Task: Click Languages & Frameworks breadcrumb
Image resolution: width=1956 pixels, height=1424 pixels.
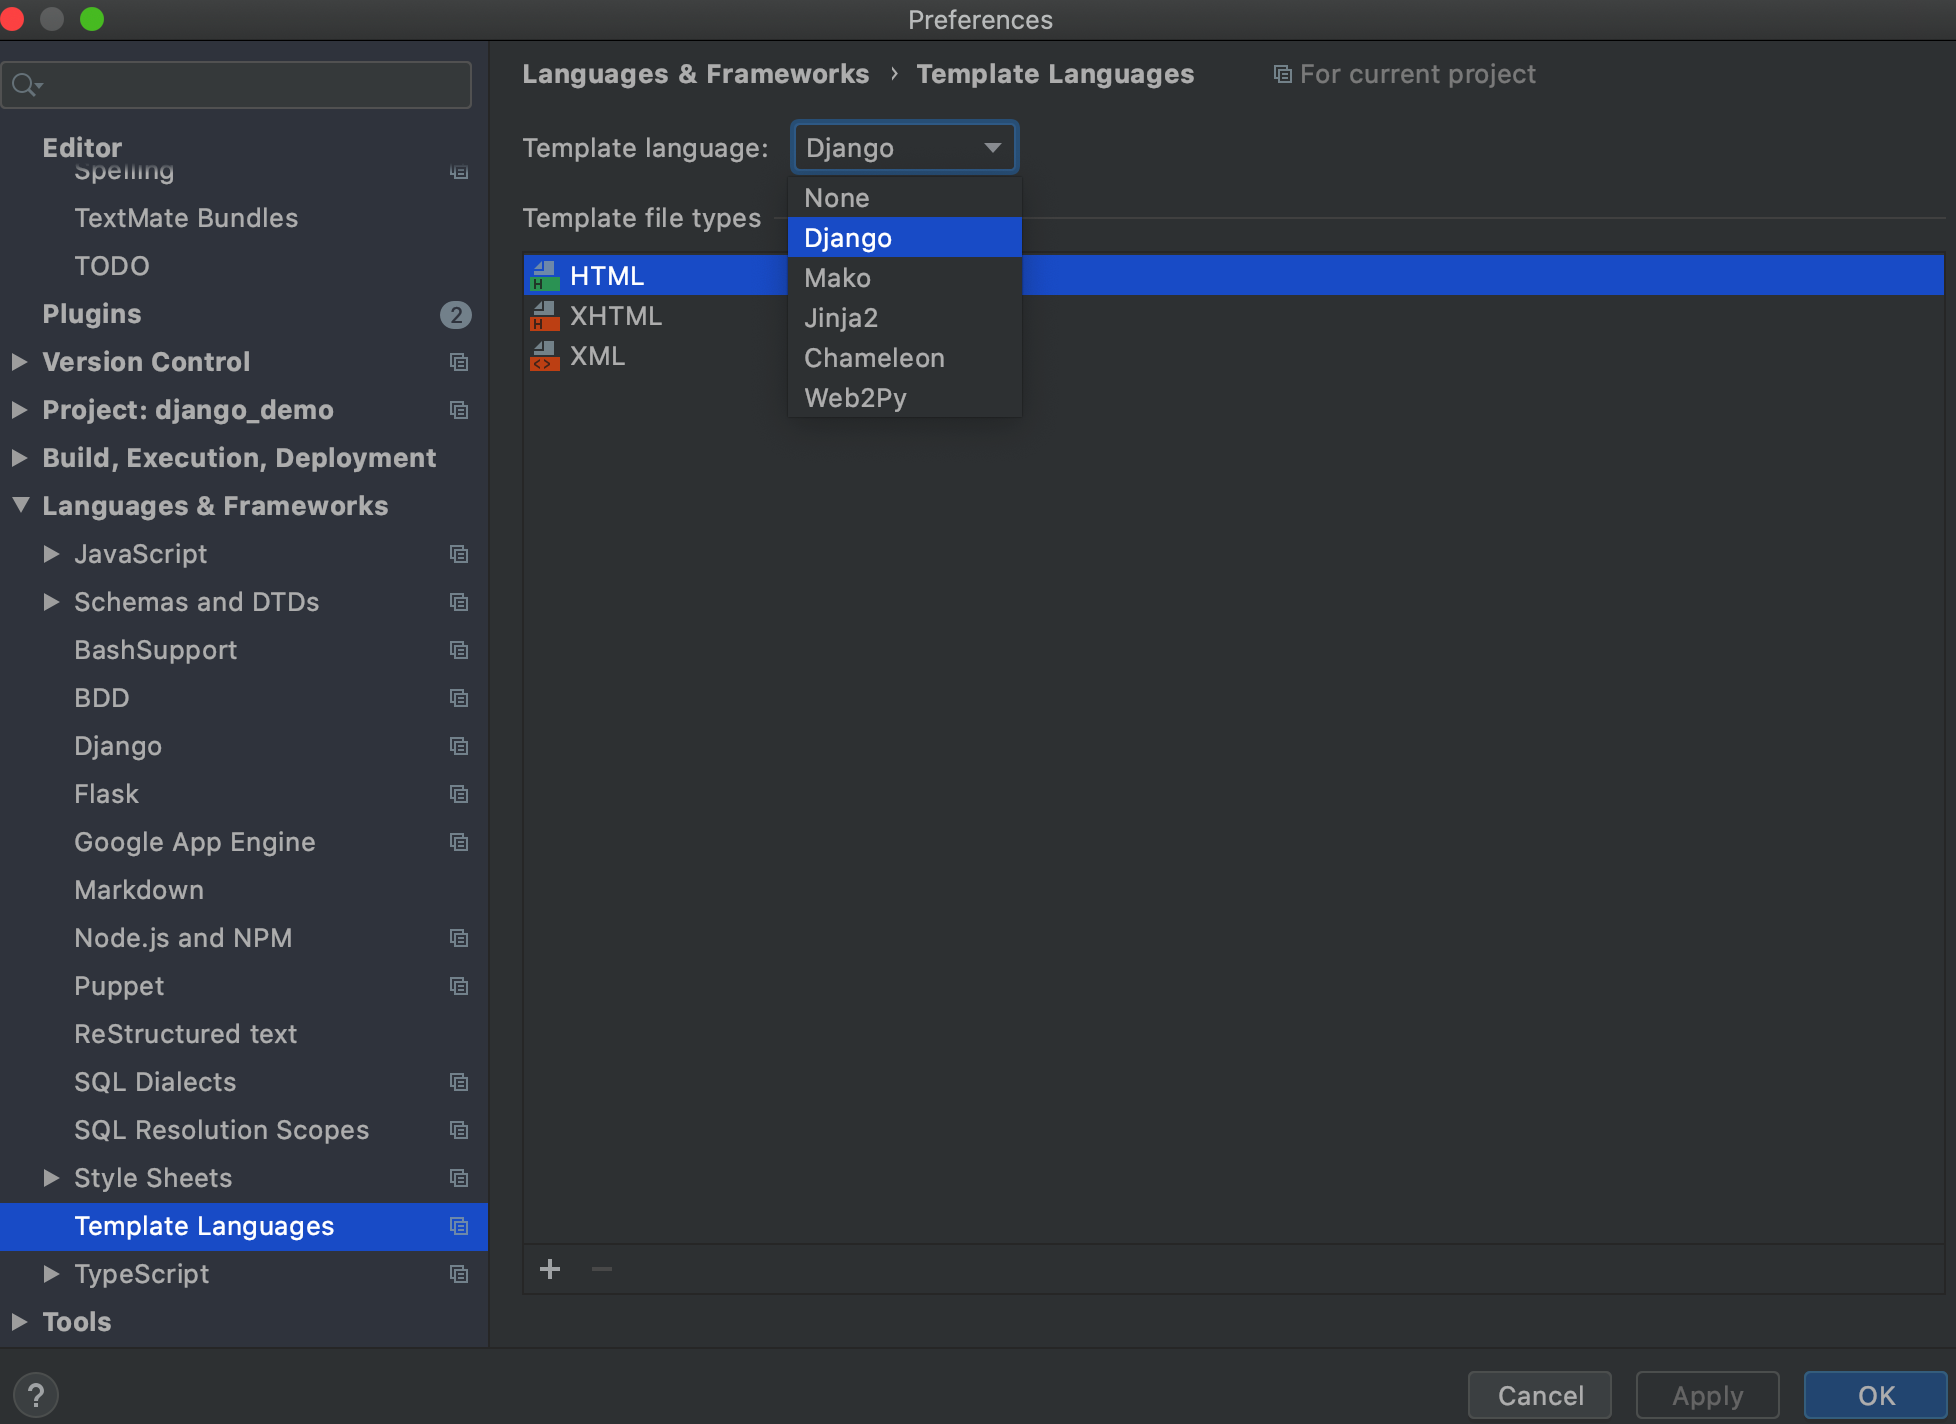Action: tap(696, 74)
